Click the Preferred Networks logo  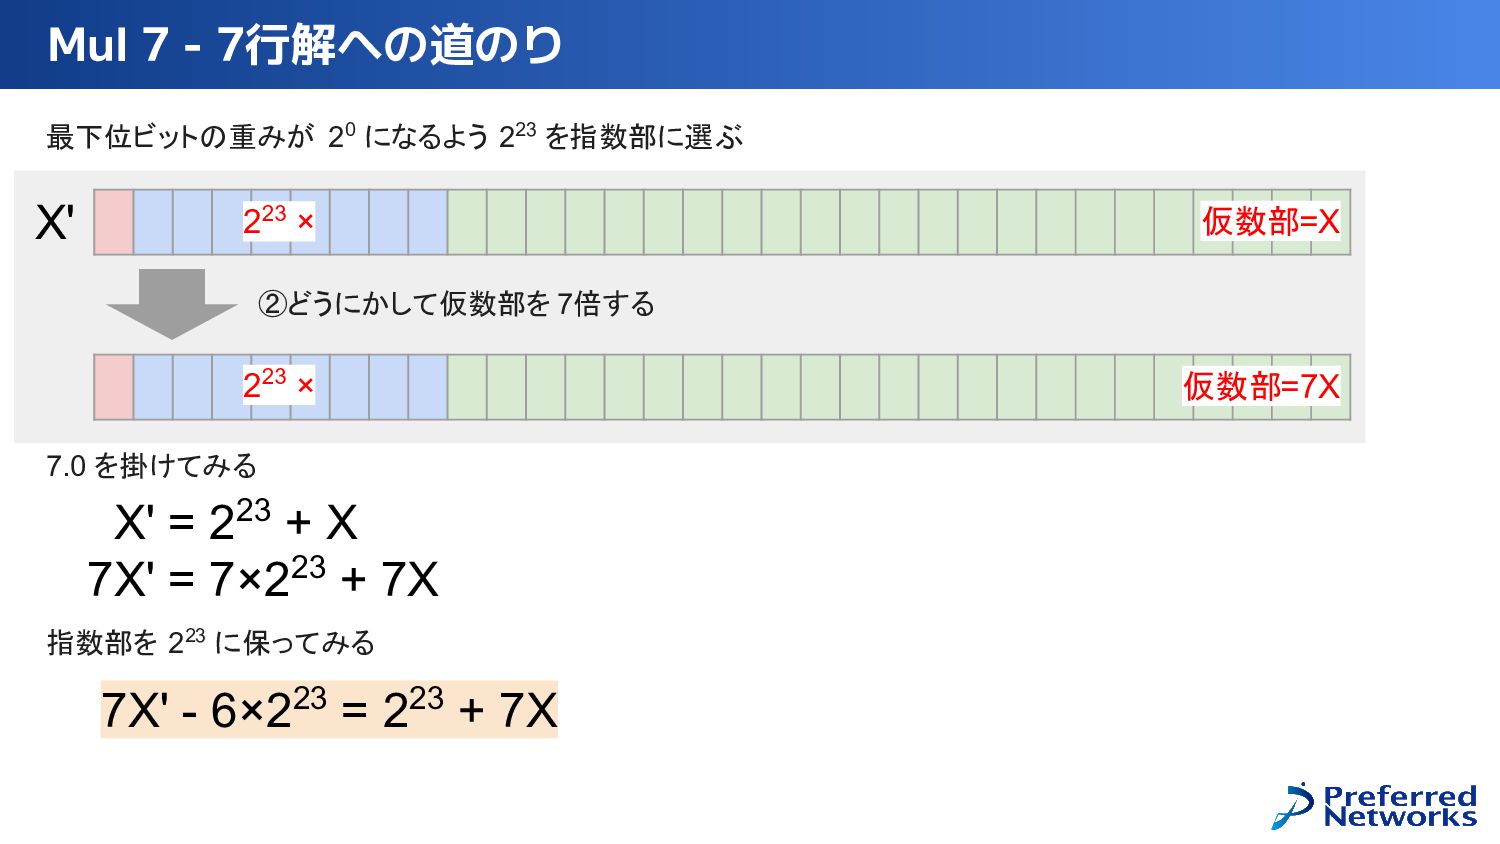[x=1374, y=806]
